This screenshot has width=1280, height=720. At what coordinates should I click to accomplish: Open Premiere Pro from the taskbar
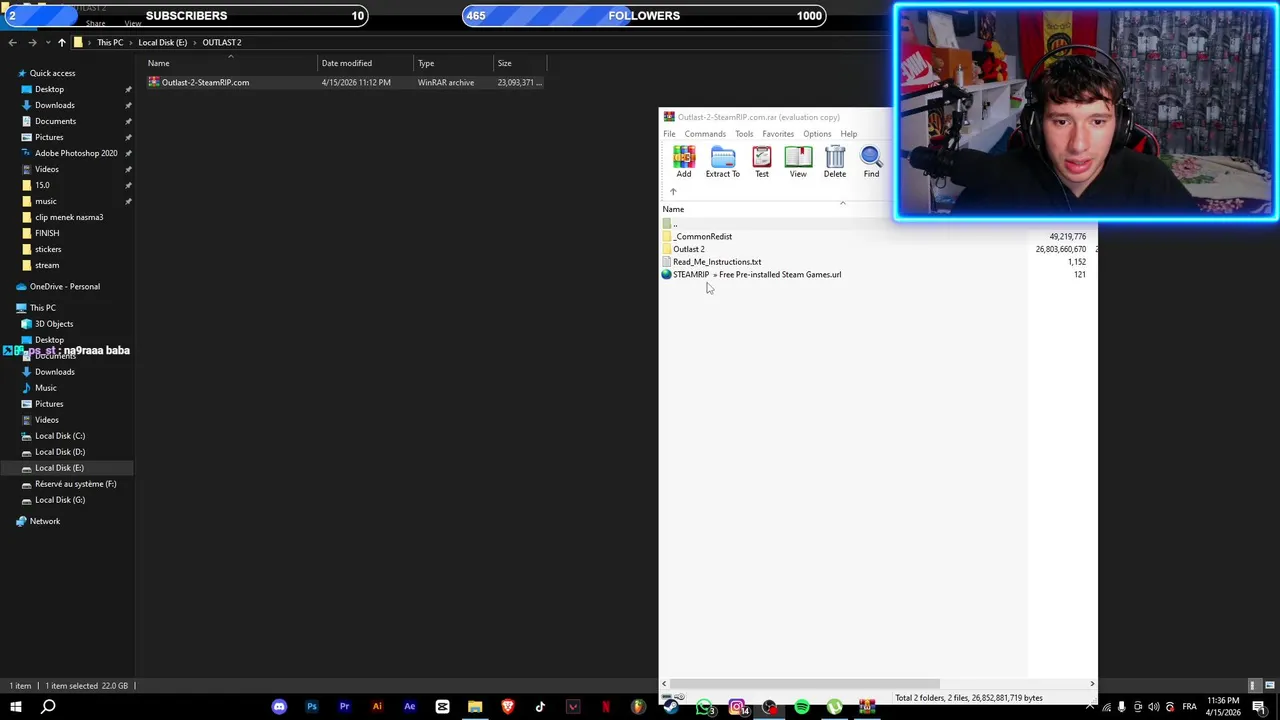tap(344, 707)
